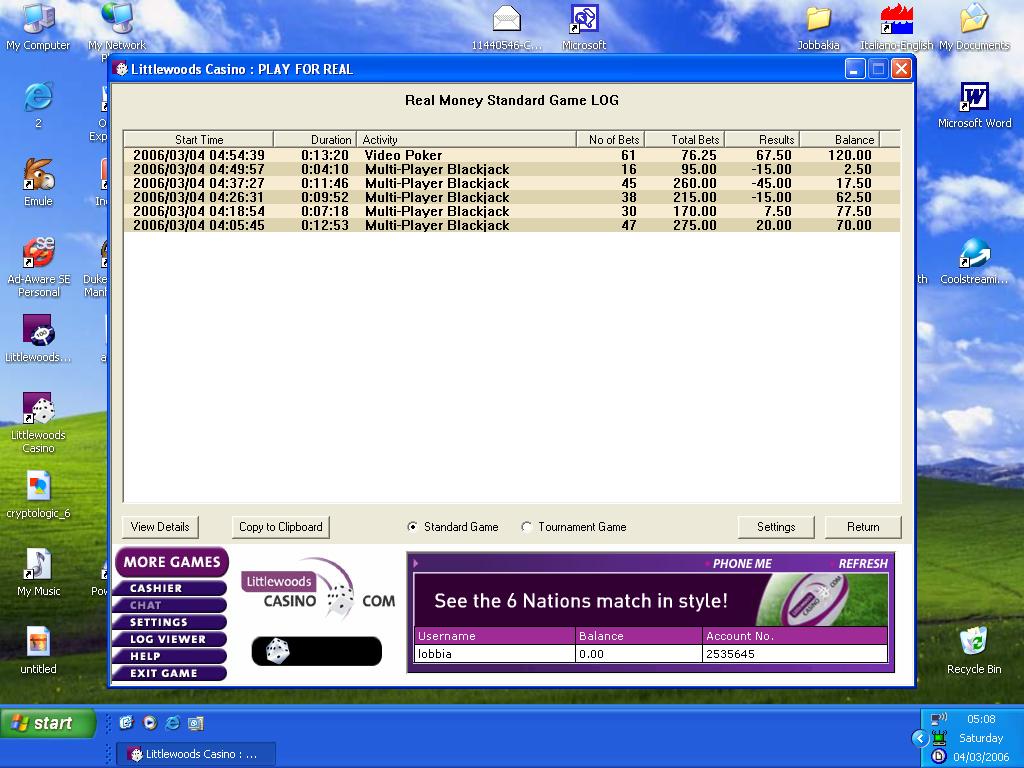Open My Network Places desktop icon
Viewport: 1024px width, 768px height.
116,26
